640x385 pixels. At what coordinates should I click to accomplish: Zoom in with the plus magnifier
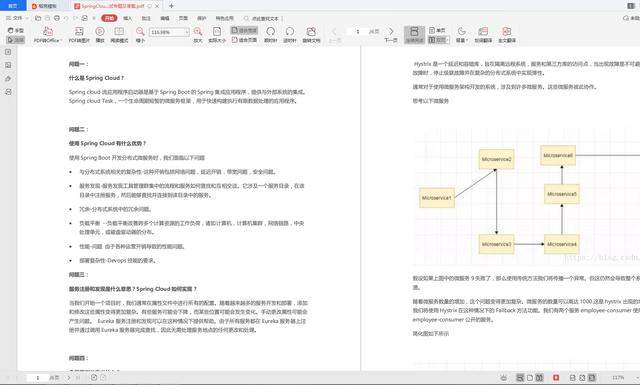click(198, 35)
